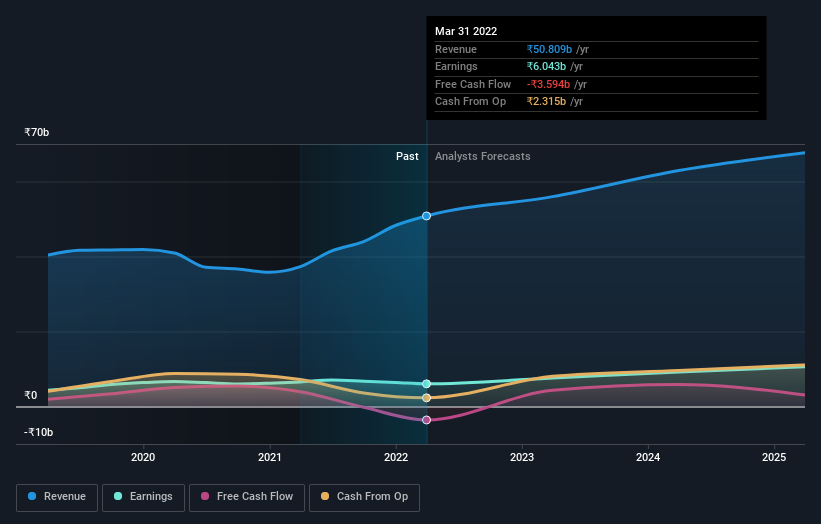821x524 pixels.
Task: Click the ₹70b y-axis label
Action: 37,132
